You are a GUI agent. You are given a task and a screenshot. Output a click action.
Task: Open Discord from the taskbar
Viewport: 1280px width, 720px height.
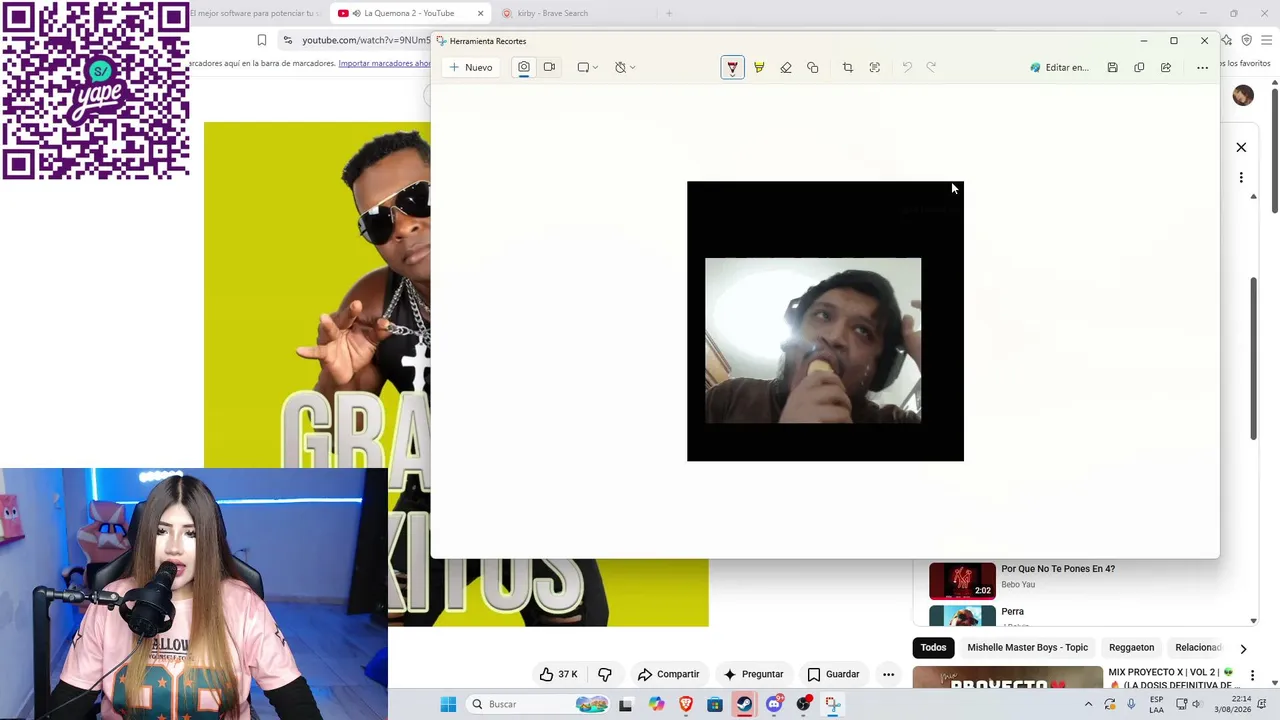(774, 704)
